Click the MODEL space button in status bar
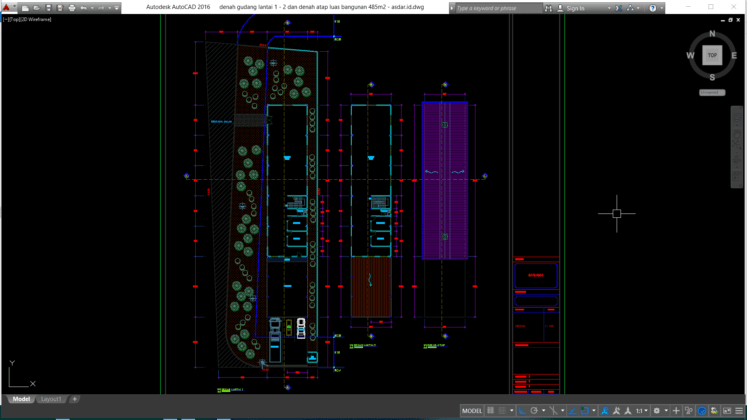Image resolution: width=747 pixels, height=420 pixels. pos(472,411)
